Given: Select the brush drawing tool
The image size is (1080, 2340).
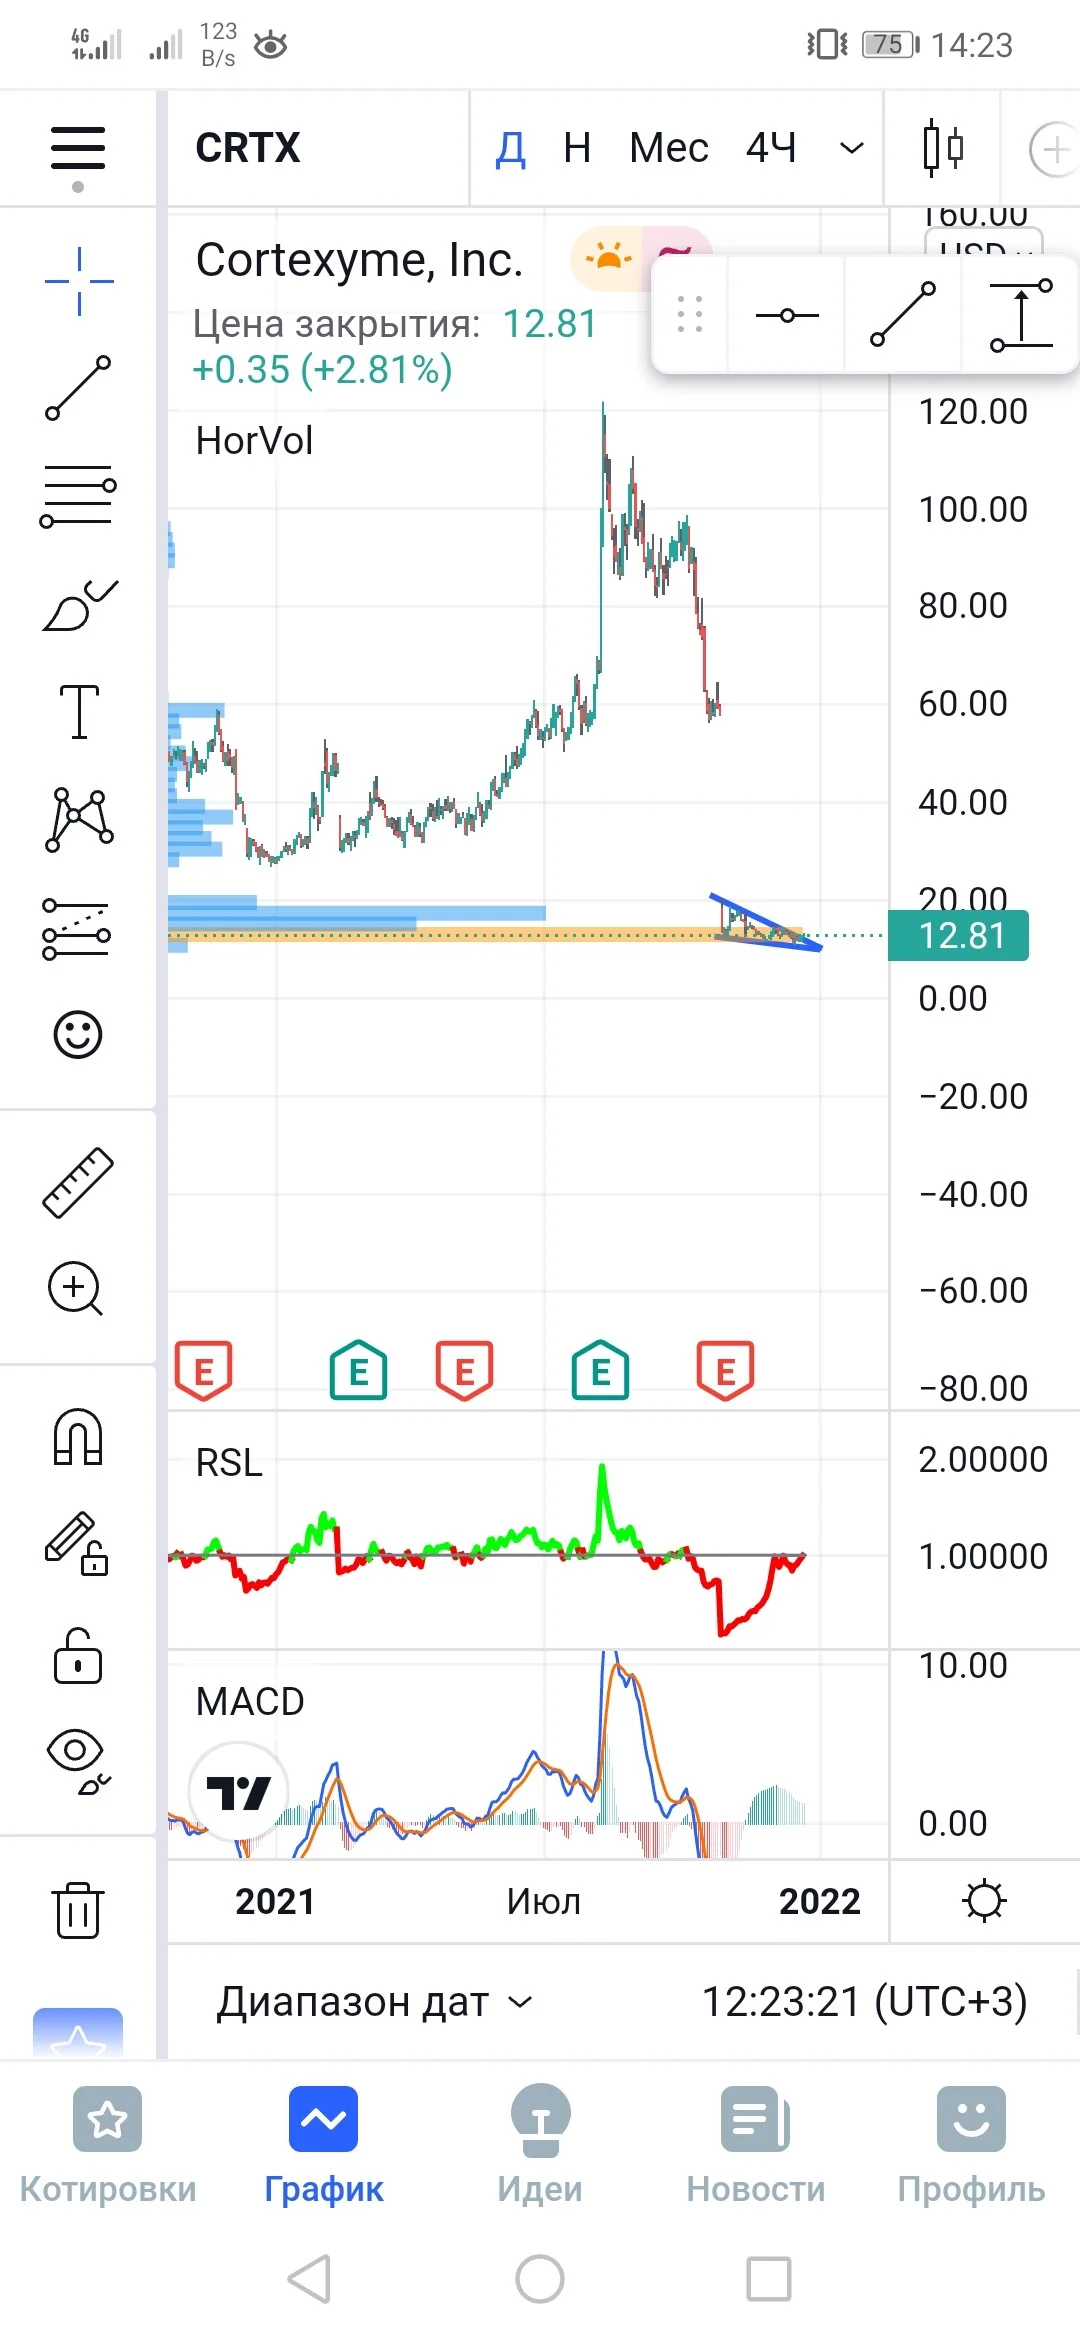Looking at the screenshot, I should pyautogui.click(x=79, y=605).
